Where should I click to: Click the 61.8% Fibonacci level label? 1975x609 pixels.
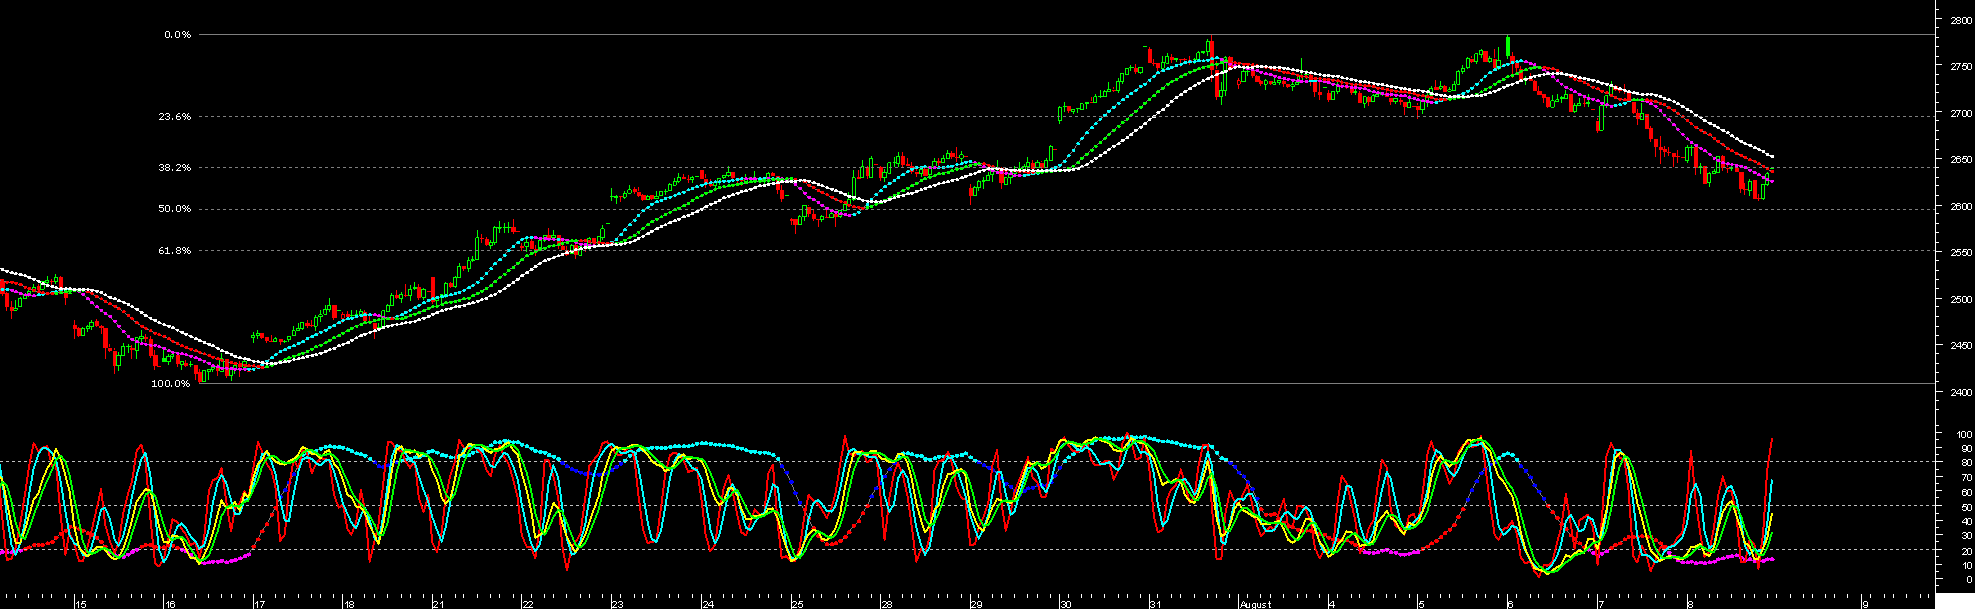(174, 251)
